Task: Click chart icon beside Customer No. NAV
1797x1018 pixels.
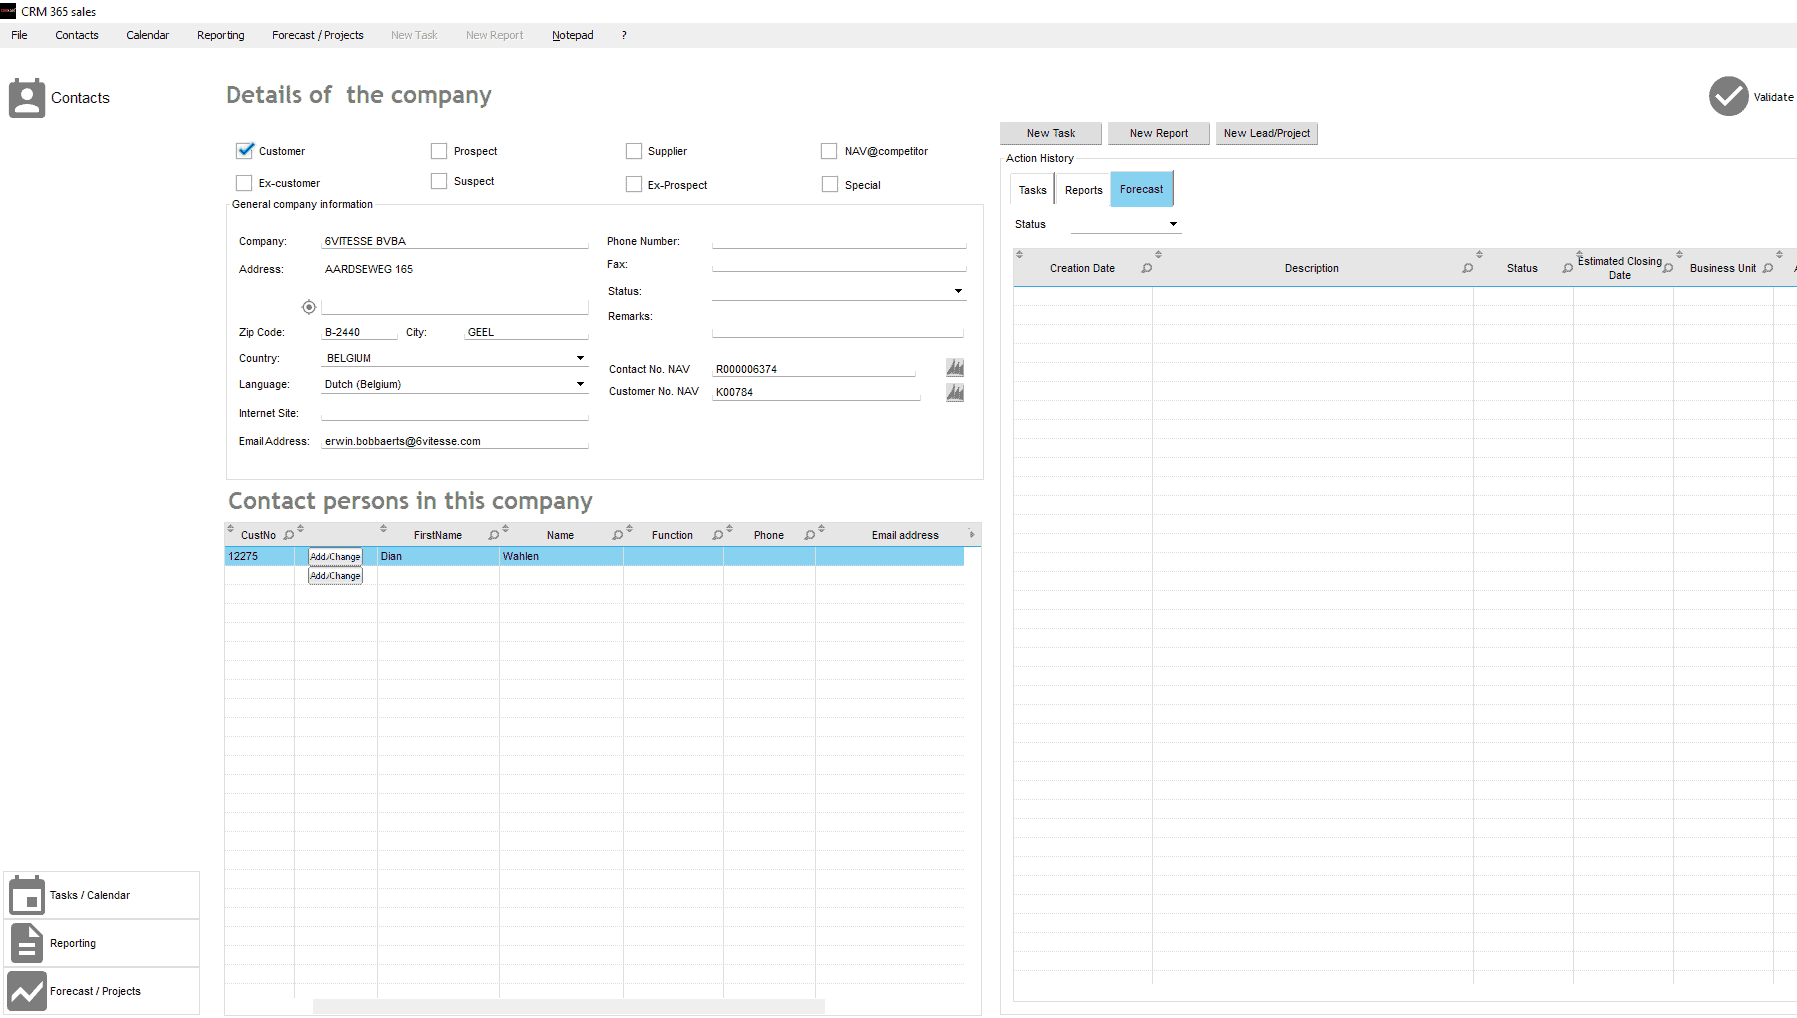Action: (x=955, y=392)
